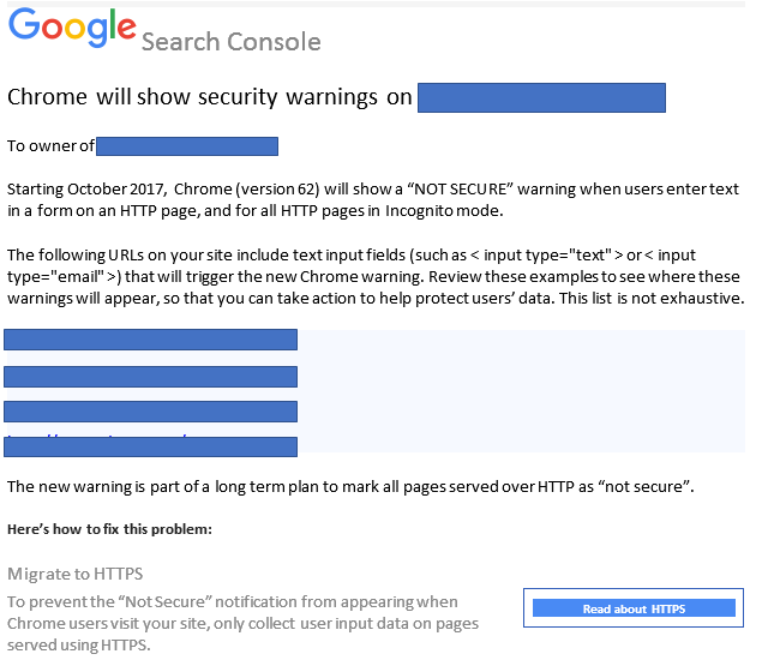Open the first redacted URL in list
Image resolution: width=767 pixels, height=658 pixels.
point(151,340)
